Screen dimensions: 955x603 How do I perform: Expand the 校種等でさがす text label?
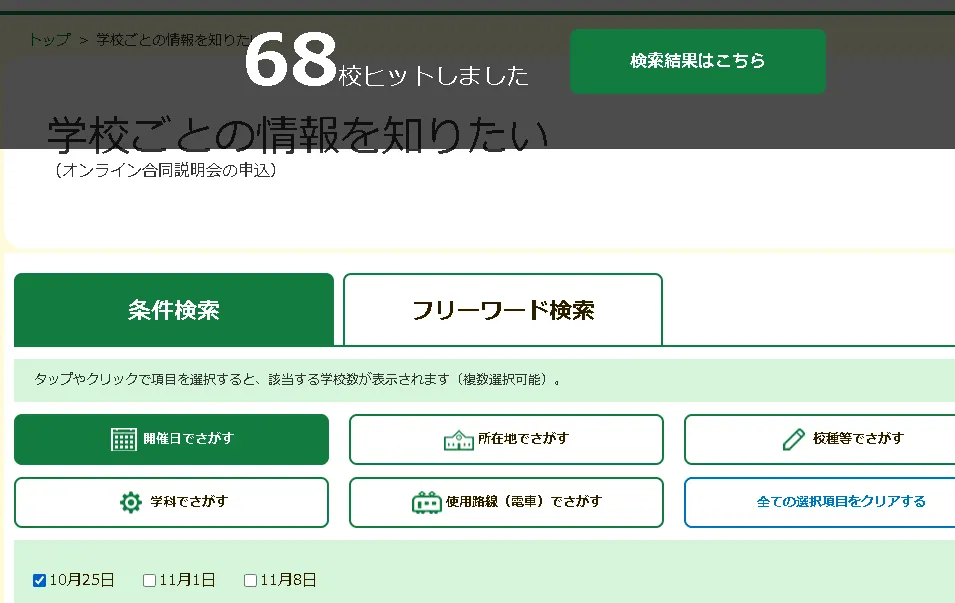click(x=858, y=439)
